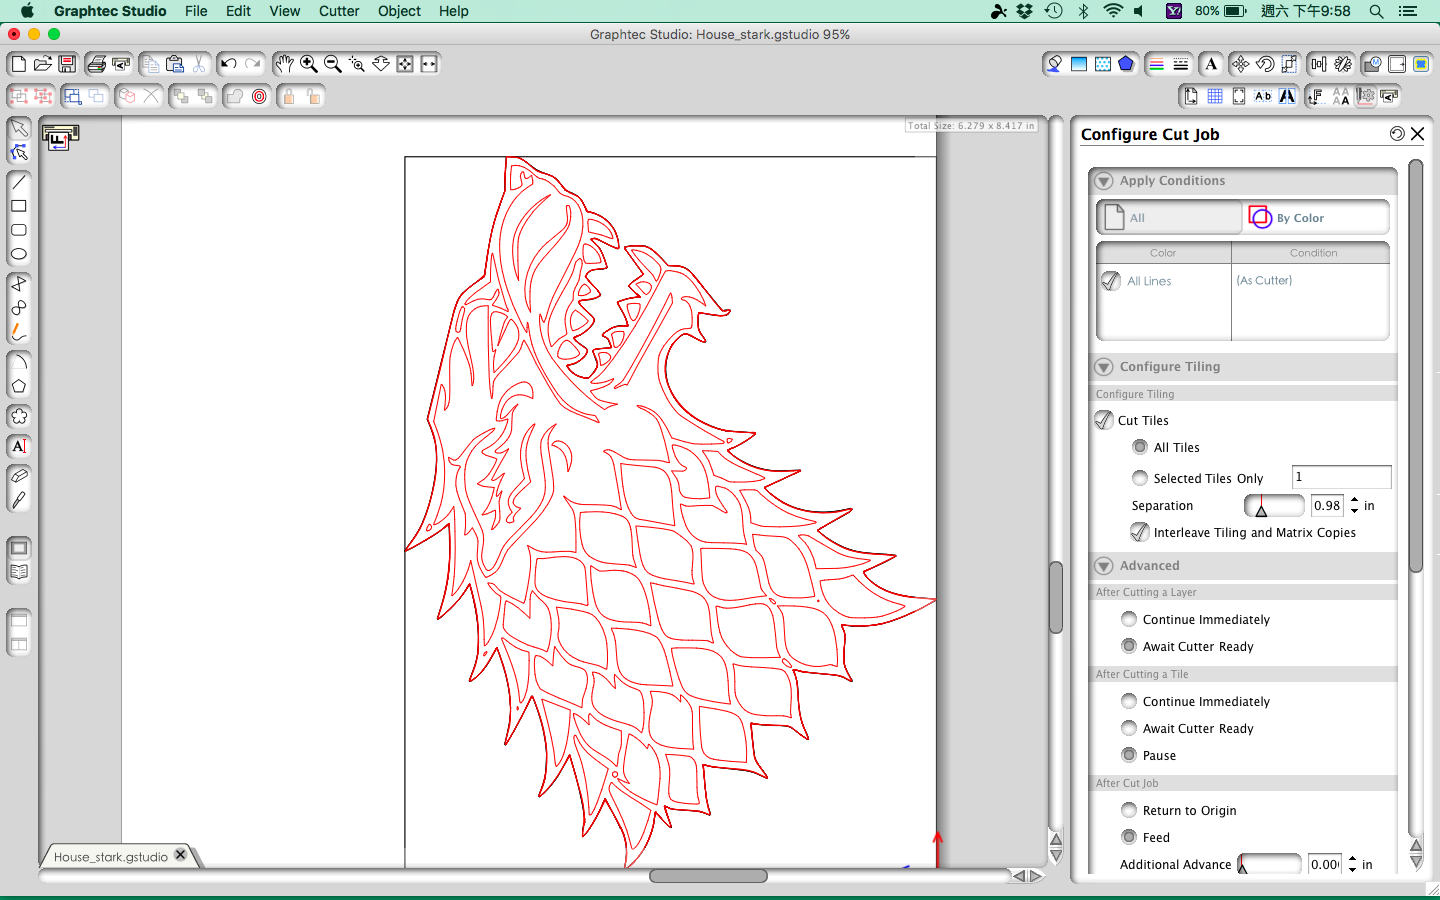The image size is (1440, 900).
Task: Click the Offset bullseye icon
Action: 260,96
